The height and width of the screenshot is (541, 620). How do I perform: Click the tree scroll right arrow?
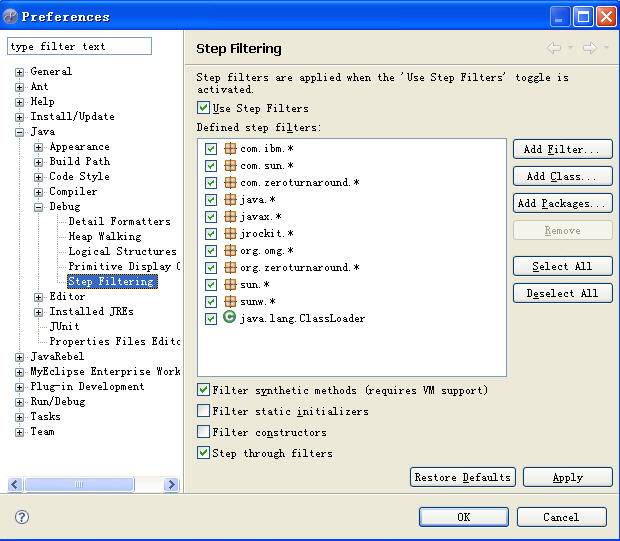[x=171, y=484]
